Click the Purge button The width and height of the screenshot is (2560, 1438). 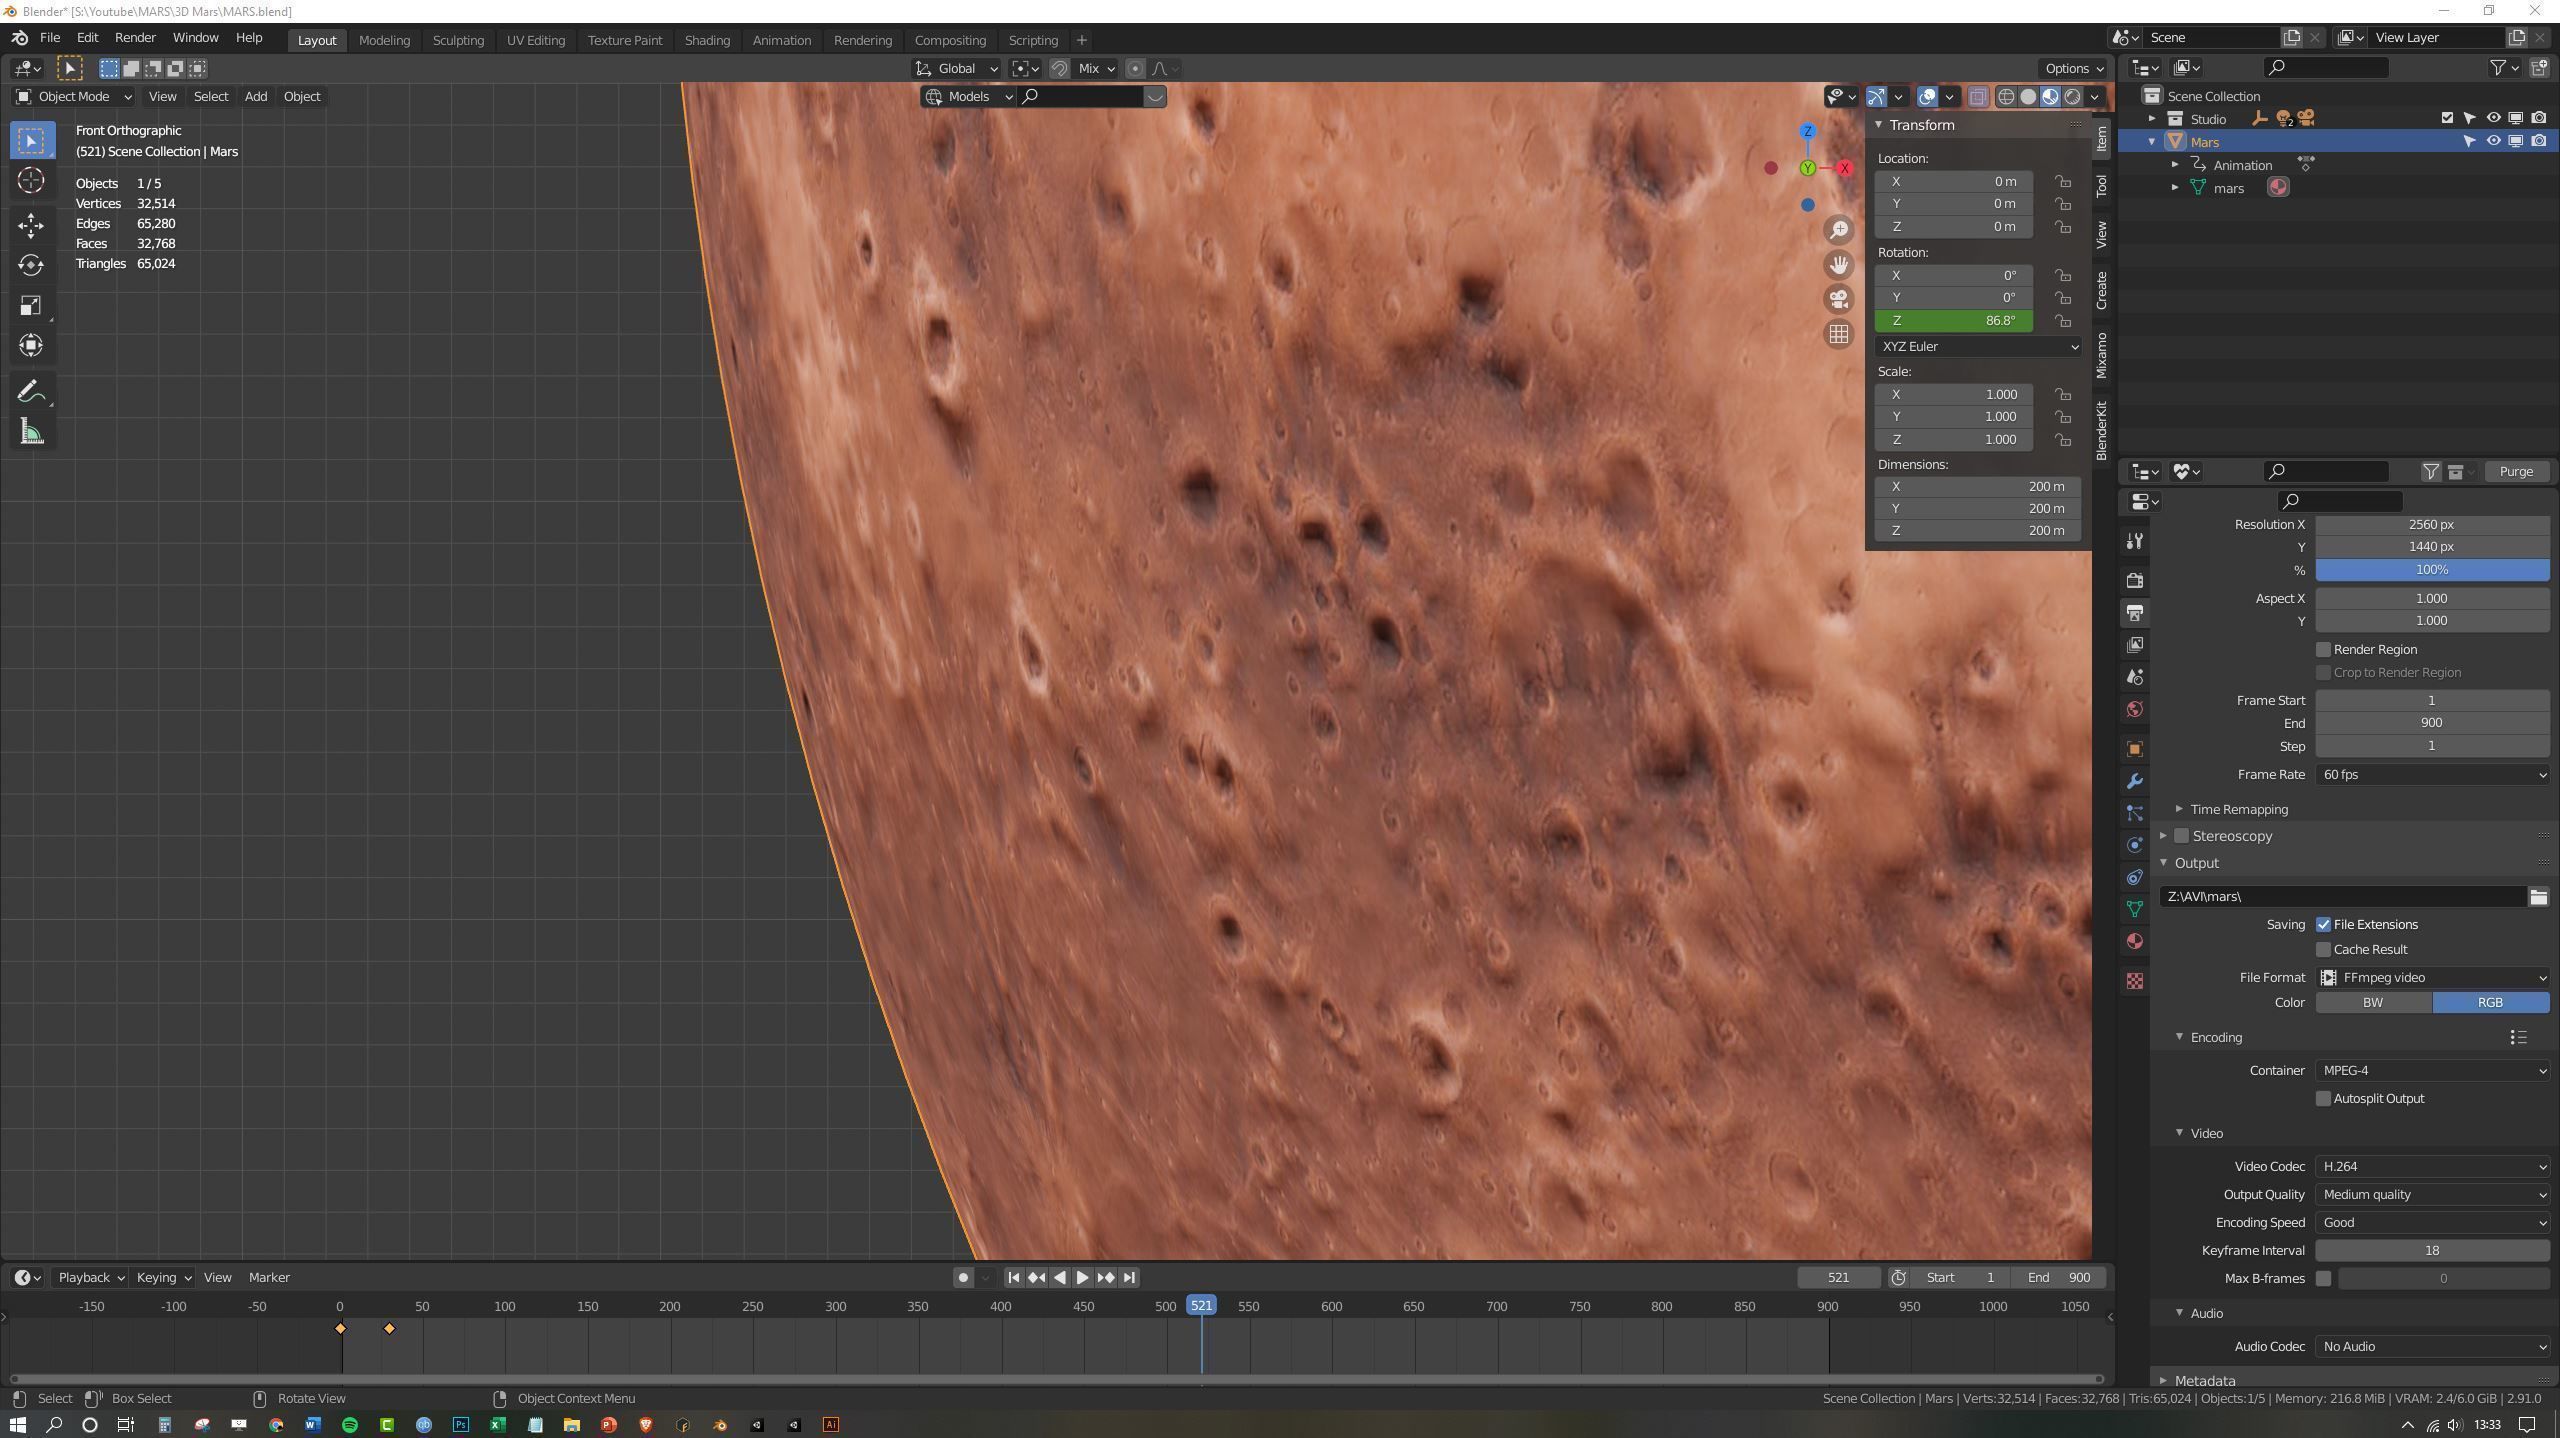click(x=2516, y=472)
